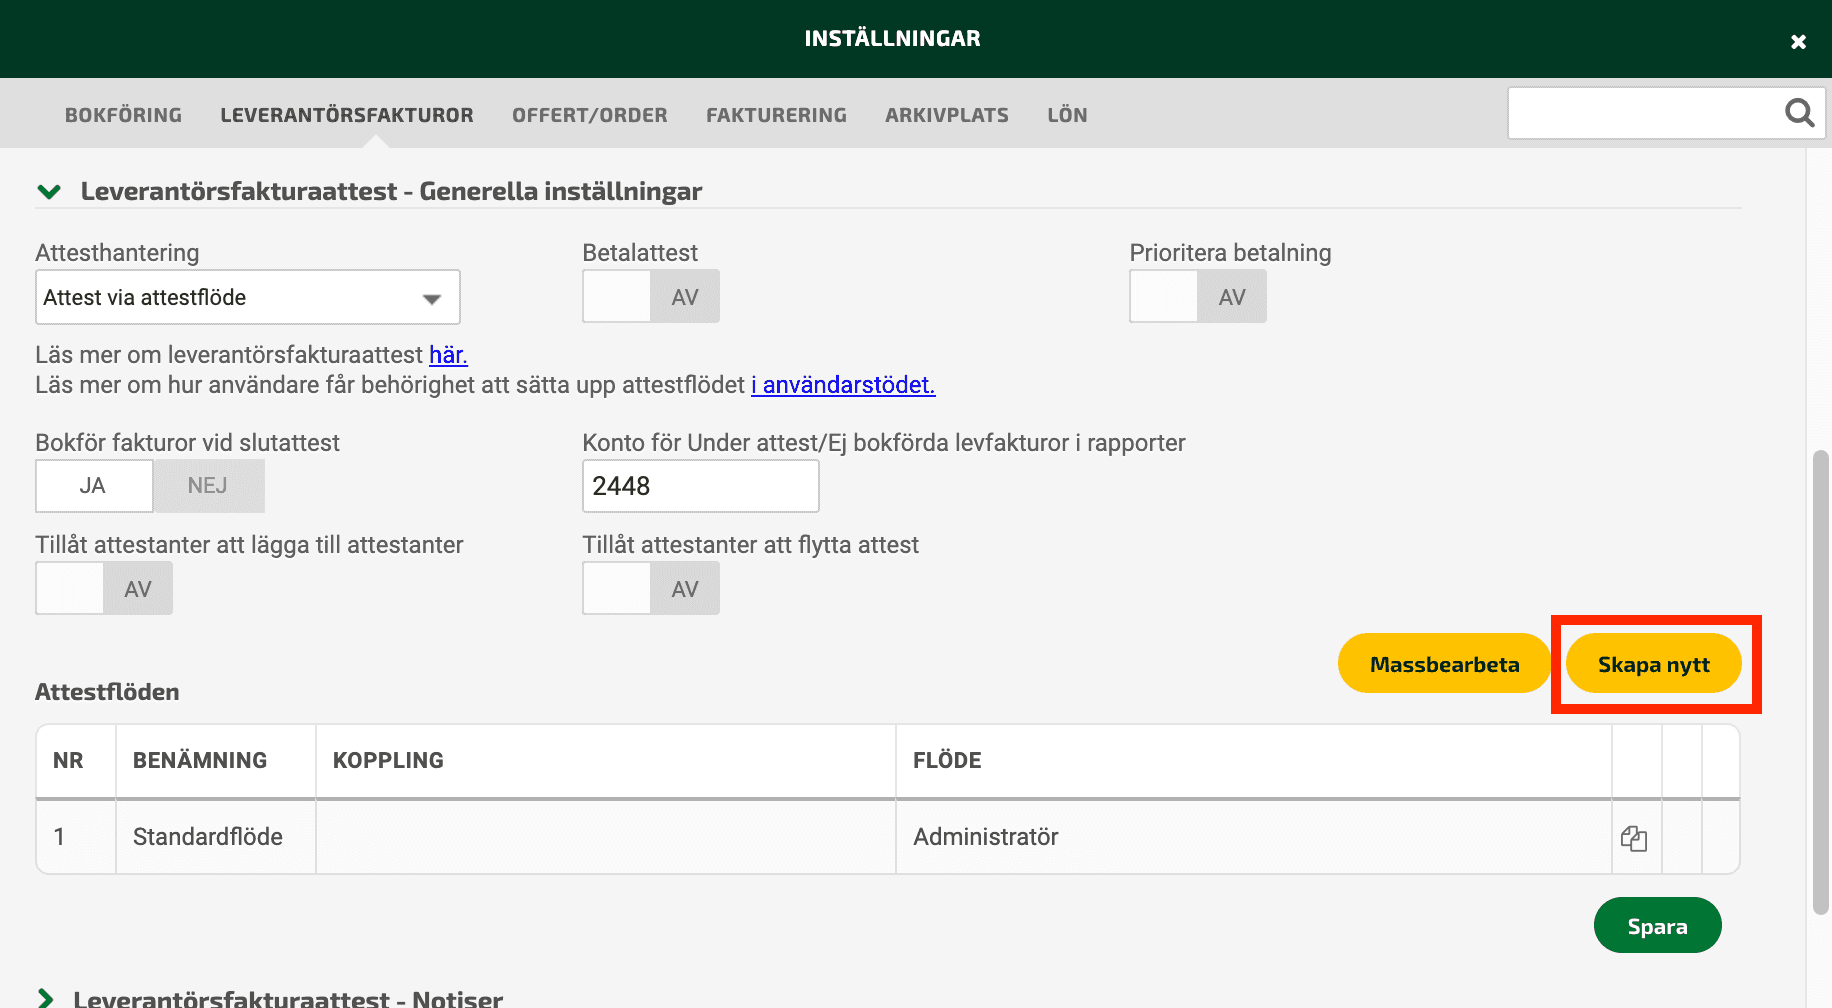Image resolution: width=1832 pixels, height=1008 pixels.
Task: Switch to the Leverantörsfakturor tab
Action: pos(347,115)
